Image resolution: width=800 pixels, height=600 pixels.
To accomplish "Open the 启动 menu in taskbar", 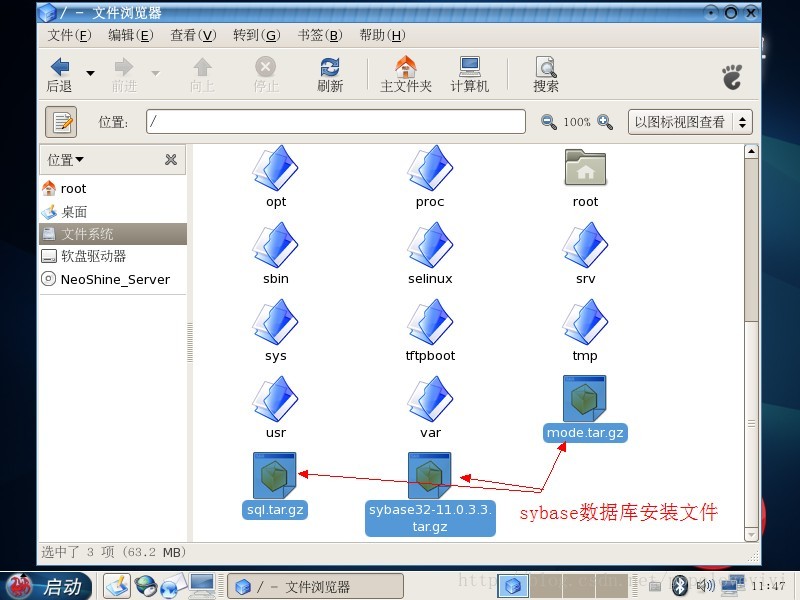I will tap(48, 586).
